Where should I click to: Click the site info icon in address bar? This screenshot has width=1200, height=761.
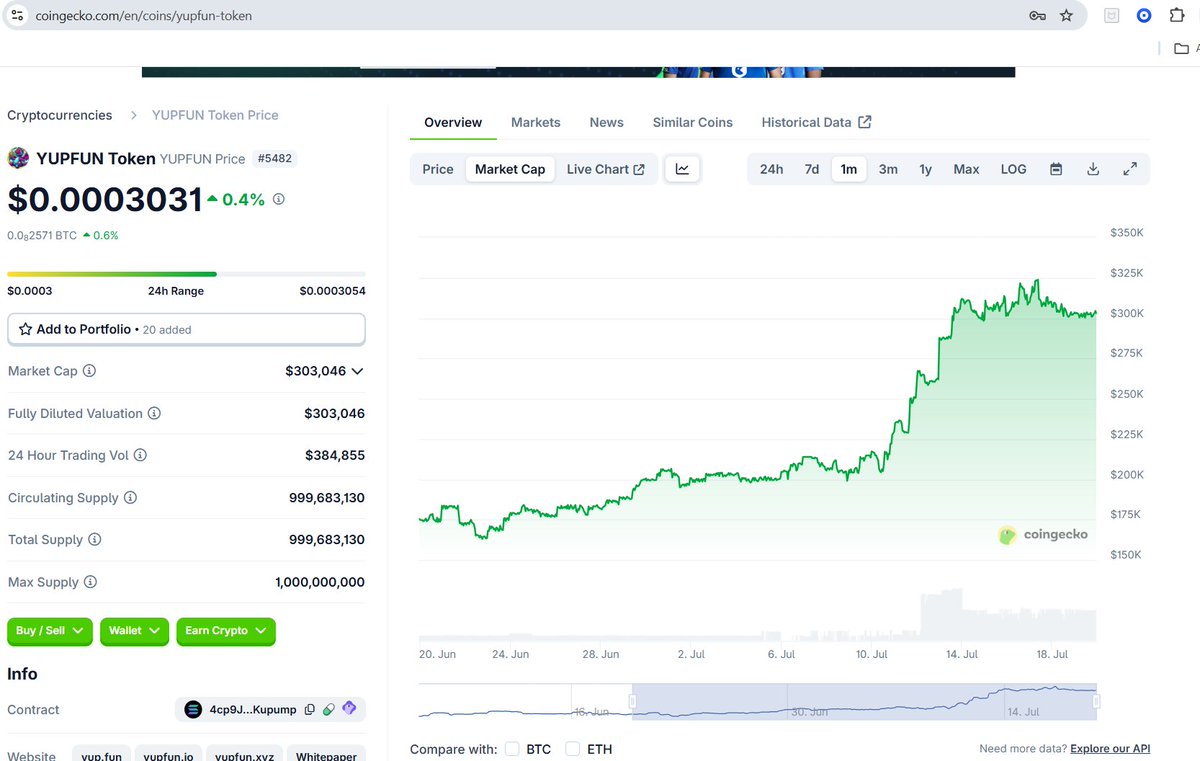pyautogui.click(x=17, y=15)
